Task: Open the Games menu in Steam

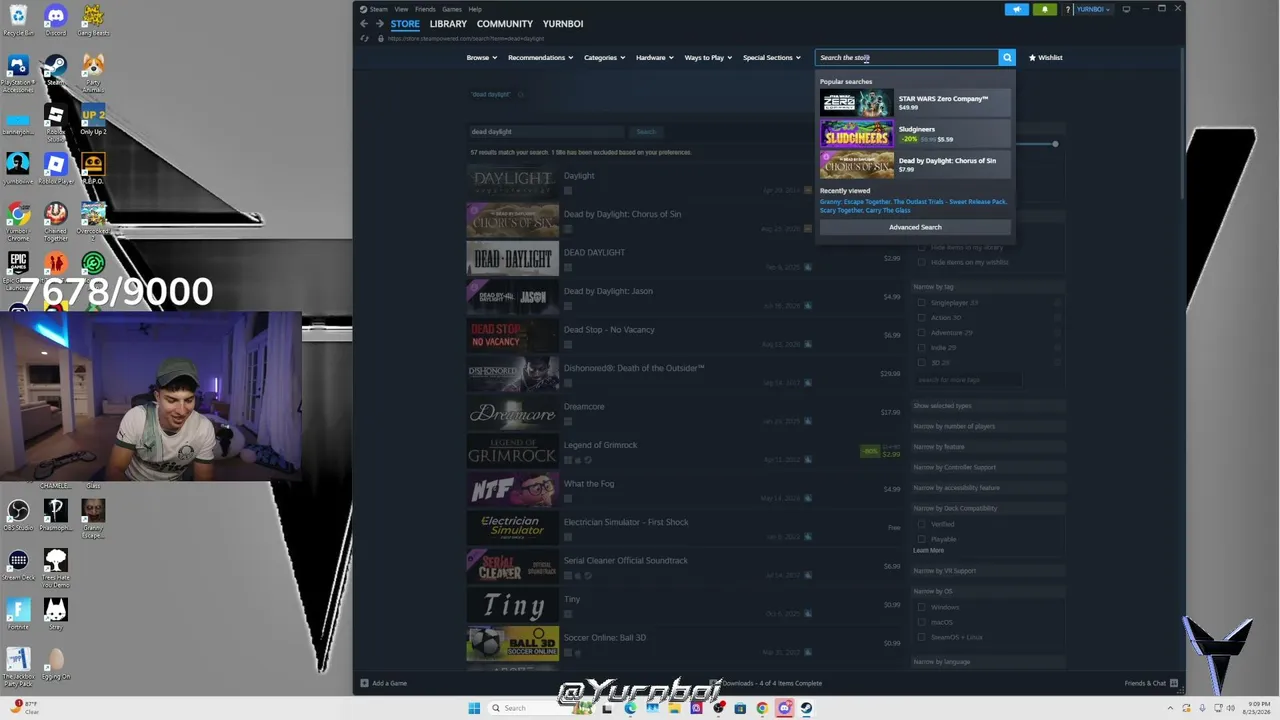Action: (x=452, y=9)
